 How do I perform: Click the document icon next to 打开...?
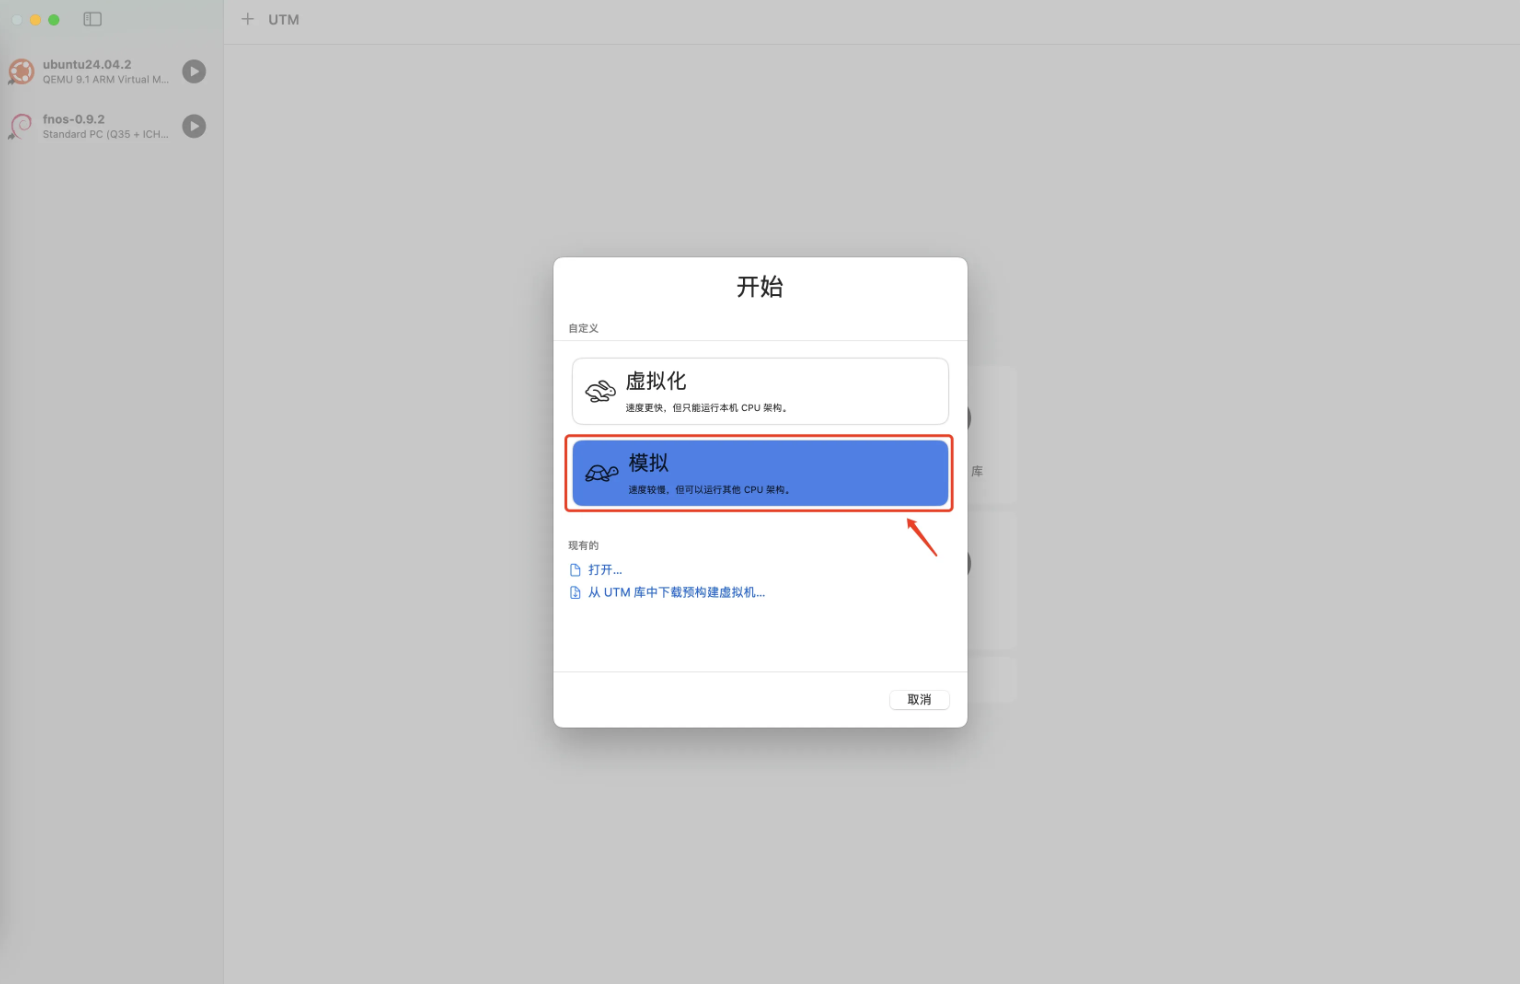point(575,570)
